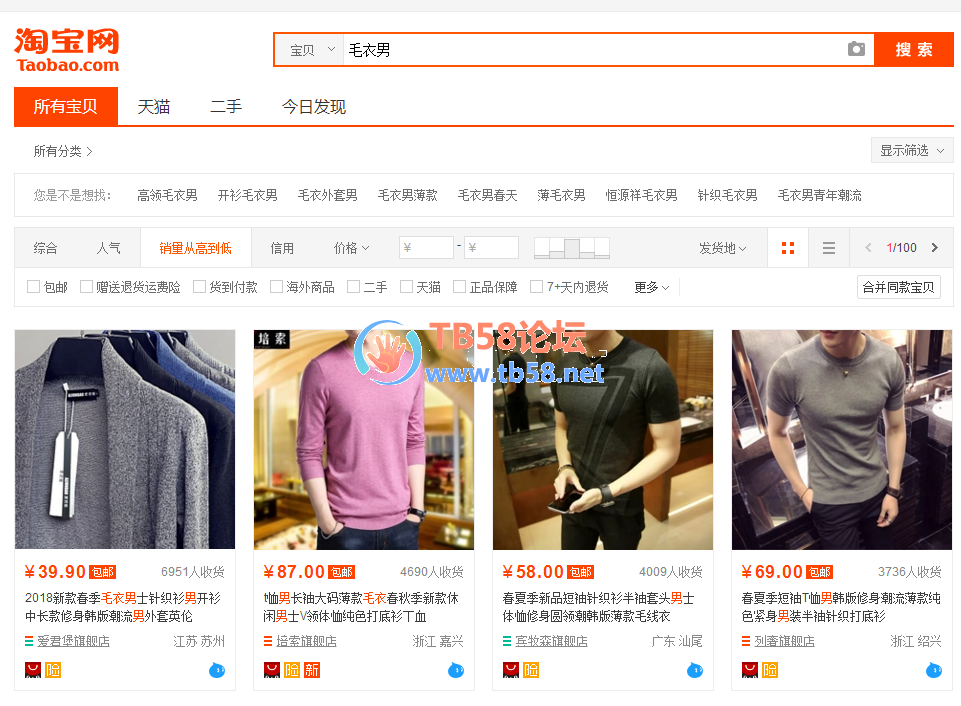This screenshot has height=706, width=961.
Task: Tick the 天猫 filter checkbox
Action: 406,287
